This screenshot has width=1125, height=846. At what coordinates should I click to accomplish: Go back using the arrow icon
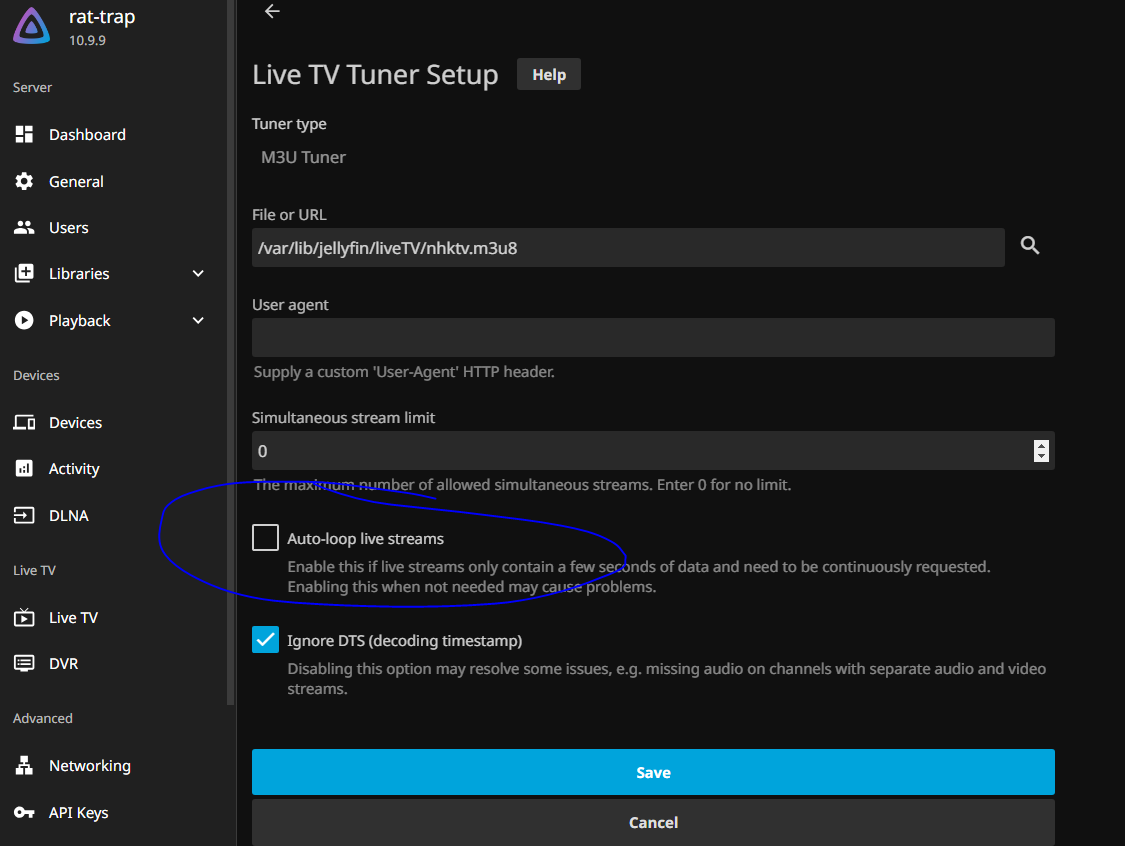click(272, 11)
